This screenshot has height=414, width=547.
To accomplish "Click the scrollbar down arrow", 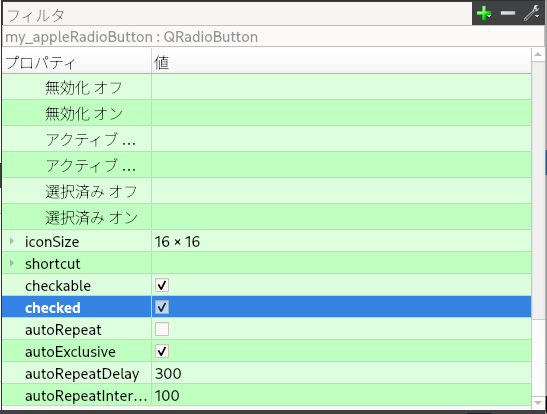I will pos(538,403).
